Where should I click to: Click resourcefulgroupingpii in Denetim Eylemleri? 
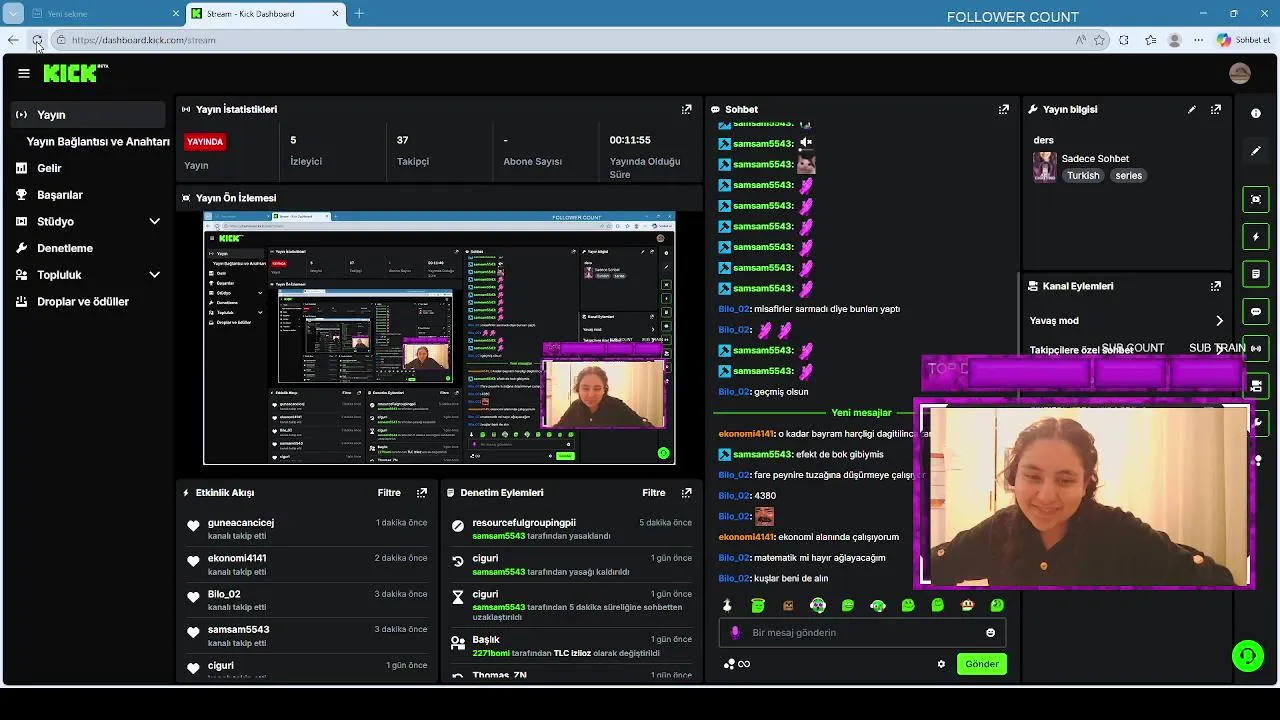[524, 523]
